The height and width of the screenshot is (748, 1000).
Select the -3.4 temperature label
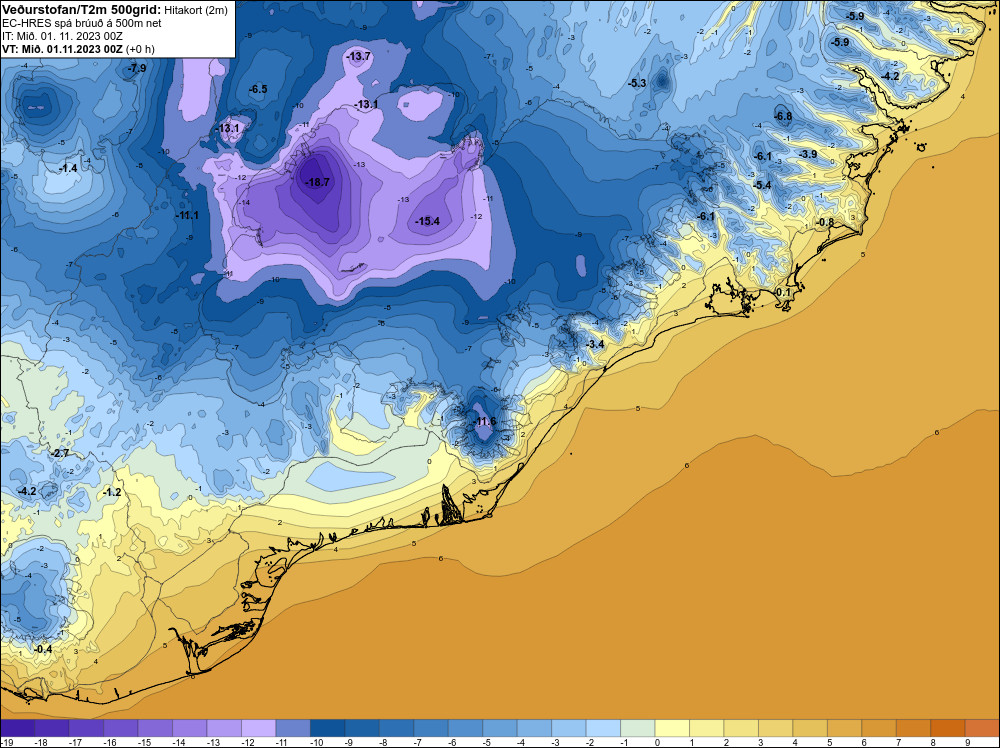coord(595,344)
